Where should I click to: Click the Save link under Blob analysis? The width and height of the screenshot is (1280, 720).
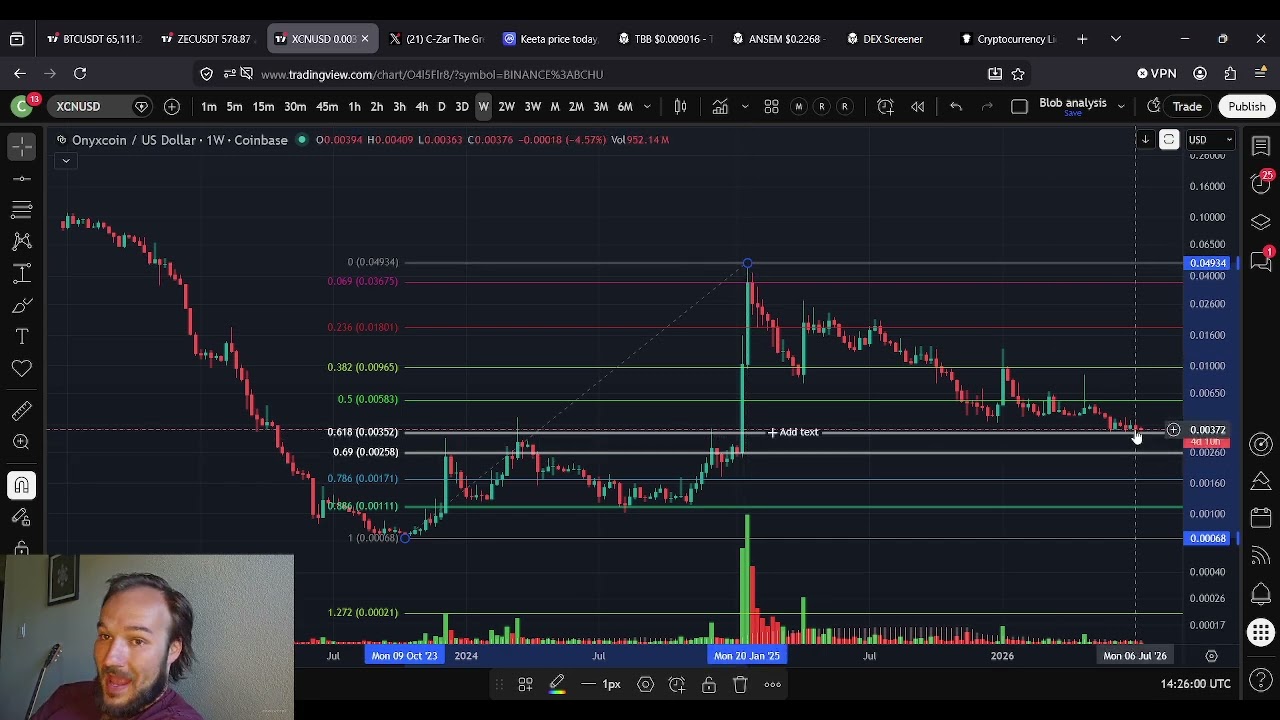pos(1072,113)
